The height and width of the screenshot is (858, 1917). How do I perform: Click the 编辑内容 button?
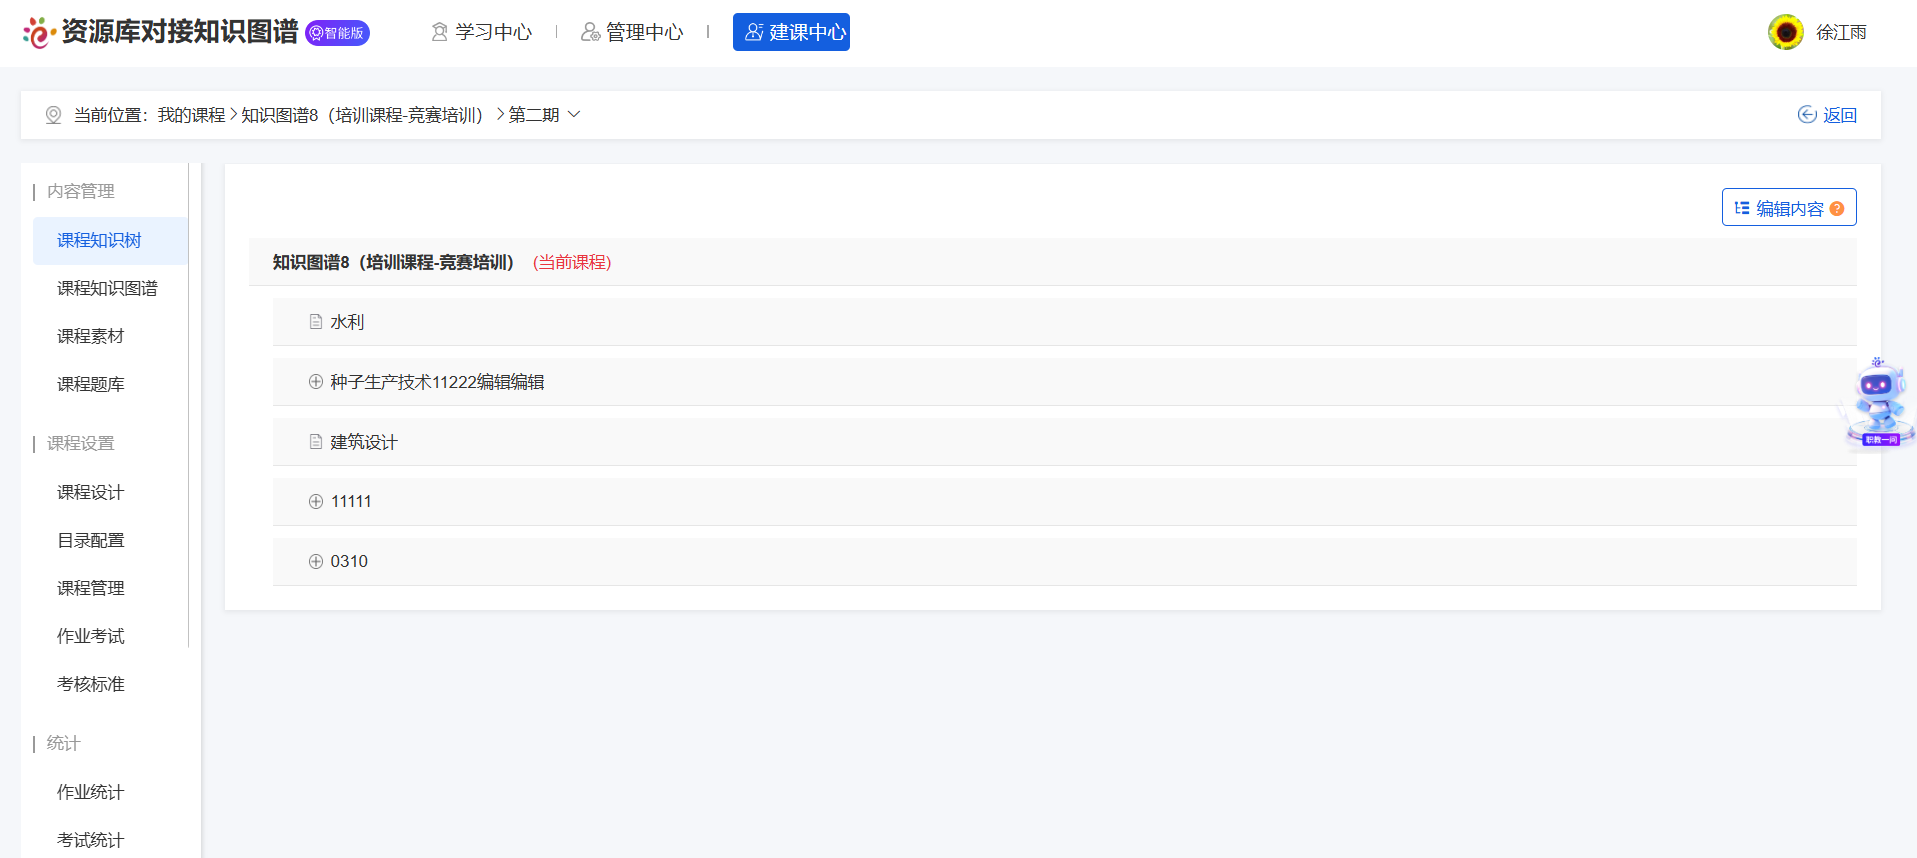[1788, 207]
